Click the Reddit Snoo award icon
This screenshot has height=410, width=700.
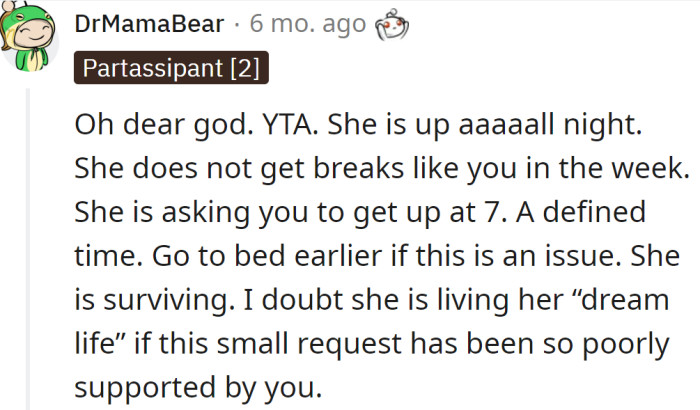(392, 25)
